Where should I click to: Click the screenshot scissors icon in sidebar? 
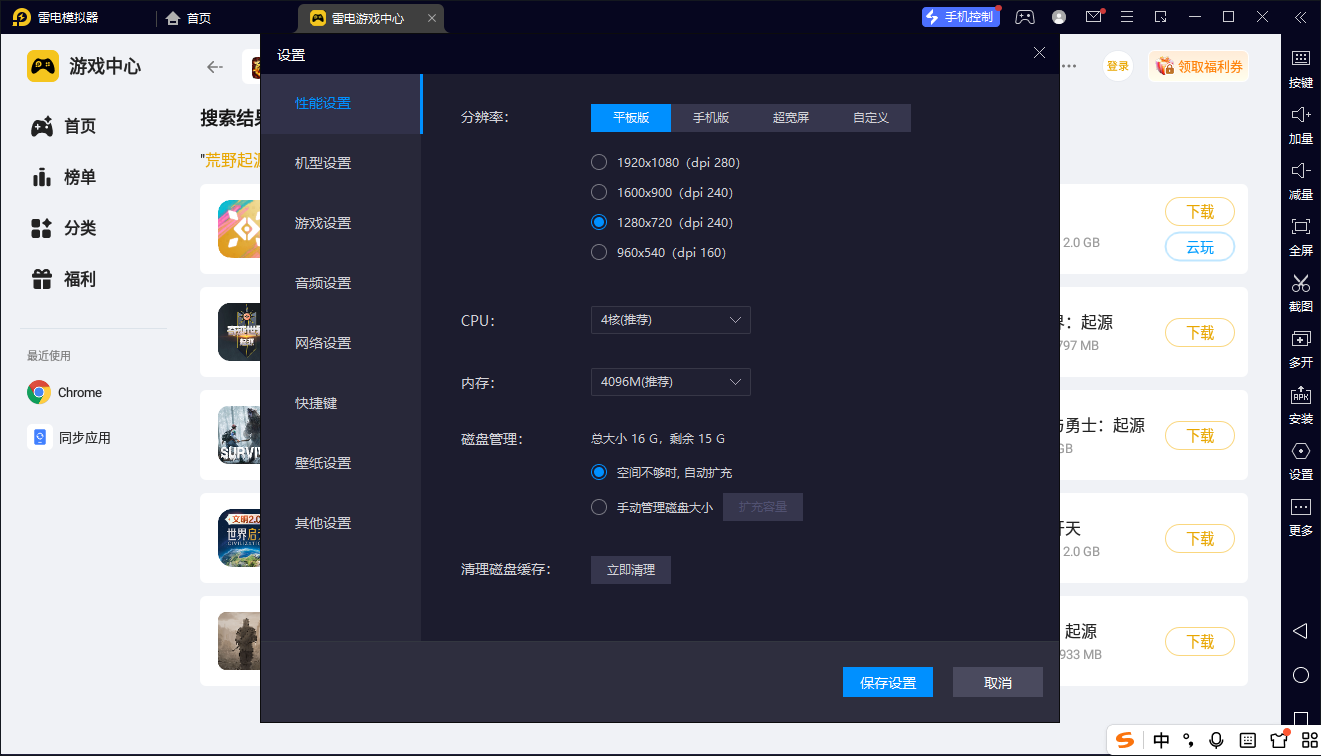click(x=1300, y=284)
